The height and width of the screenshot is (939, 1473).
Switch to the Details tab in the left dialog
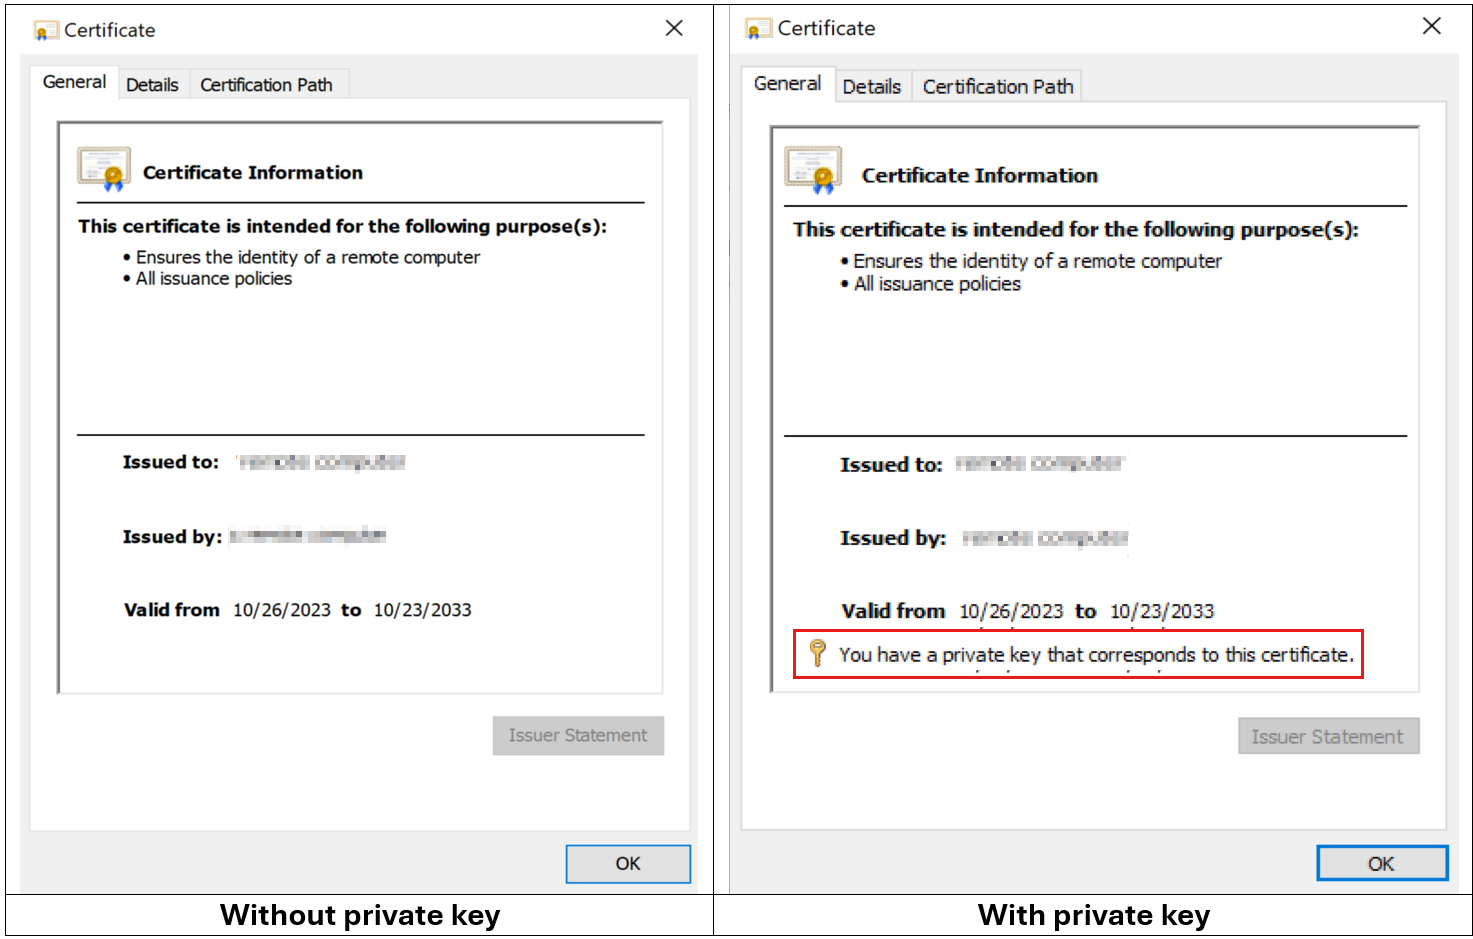pyautogui.click(x=152, y=85)
